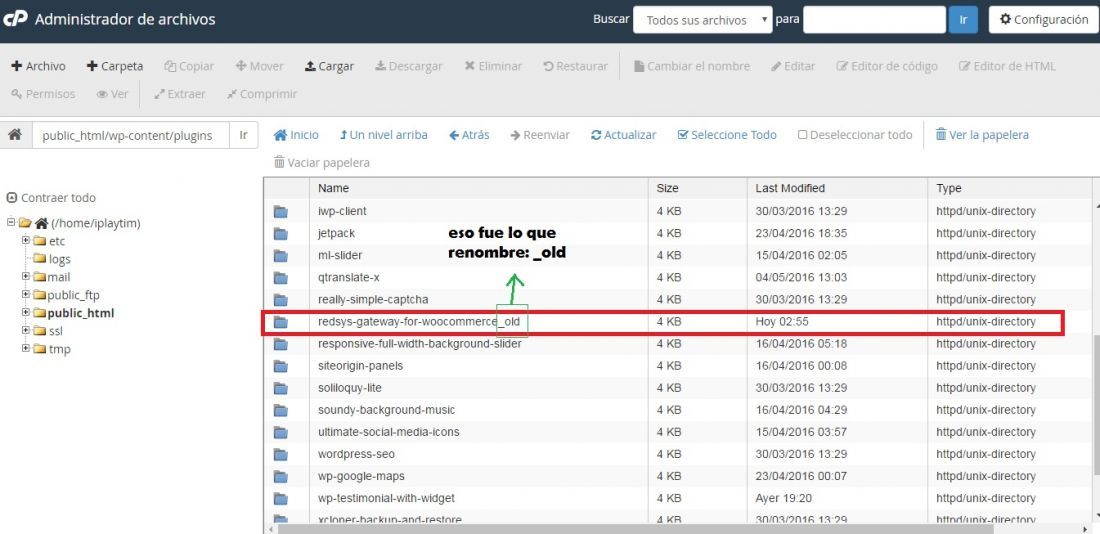Select the really-simple-captcha folder name
The height and width of the screenshot is (534, 1100).
pos(373,300)
